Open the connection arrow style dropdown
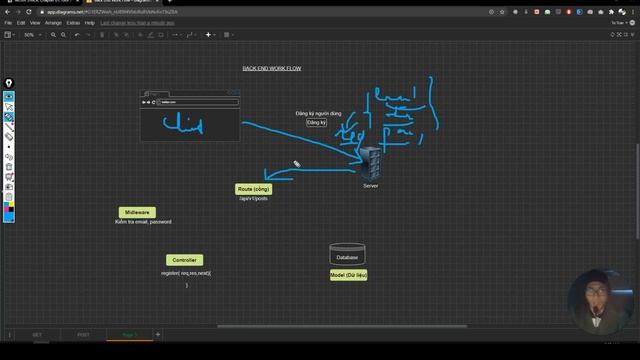This screenshot has width=640, height=360. 176,35
